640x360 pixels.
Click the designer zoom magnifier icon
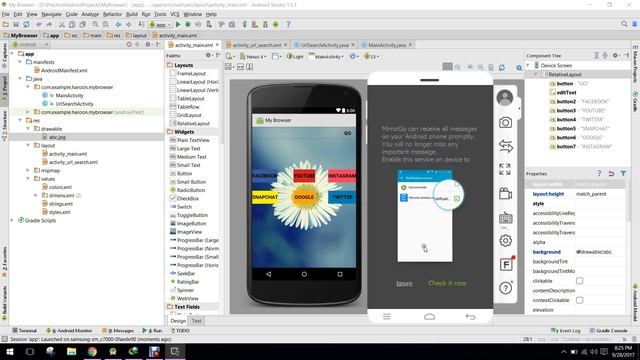point(519,68)
